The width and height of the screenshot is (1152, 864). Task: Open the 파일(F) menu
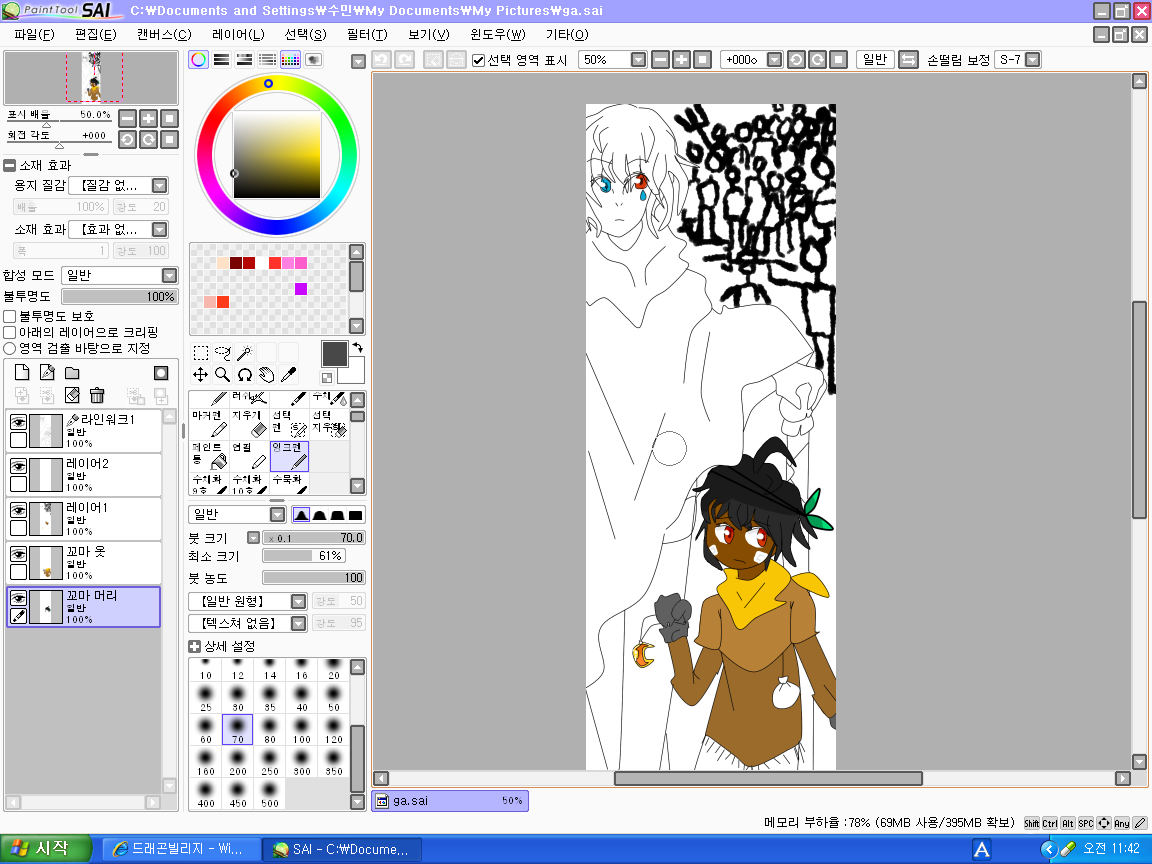point(34,35)
